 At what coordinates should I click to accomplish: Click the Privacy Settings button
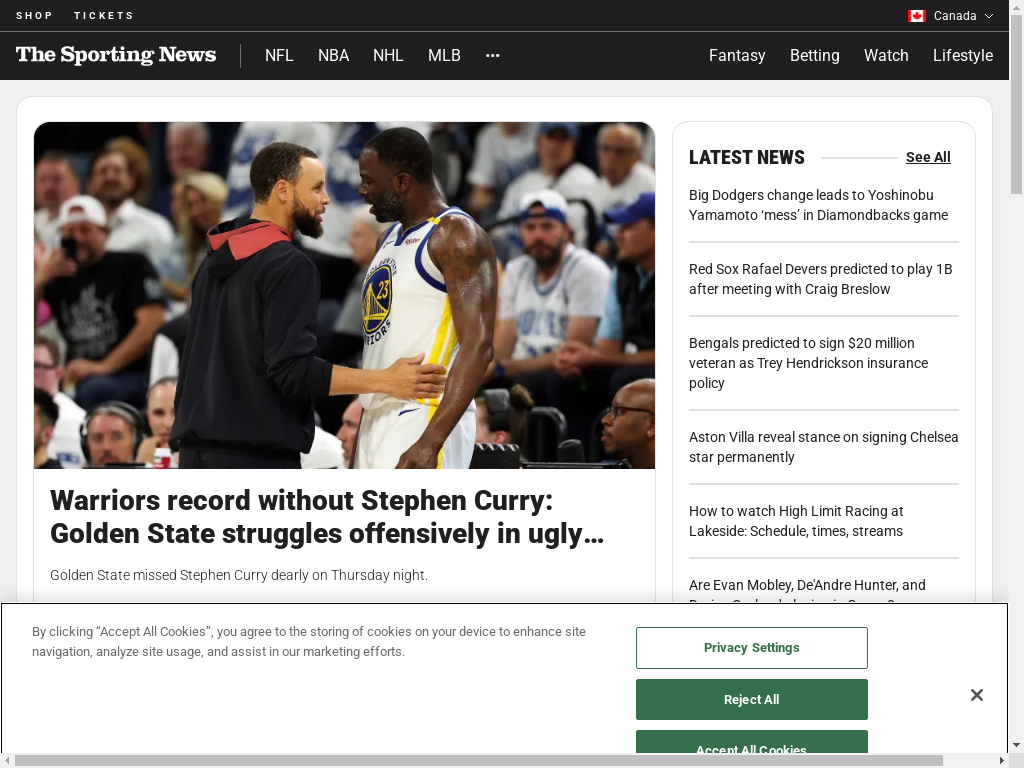point(752,648)
